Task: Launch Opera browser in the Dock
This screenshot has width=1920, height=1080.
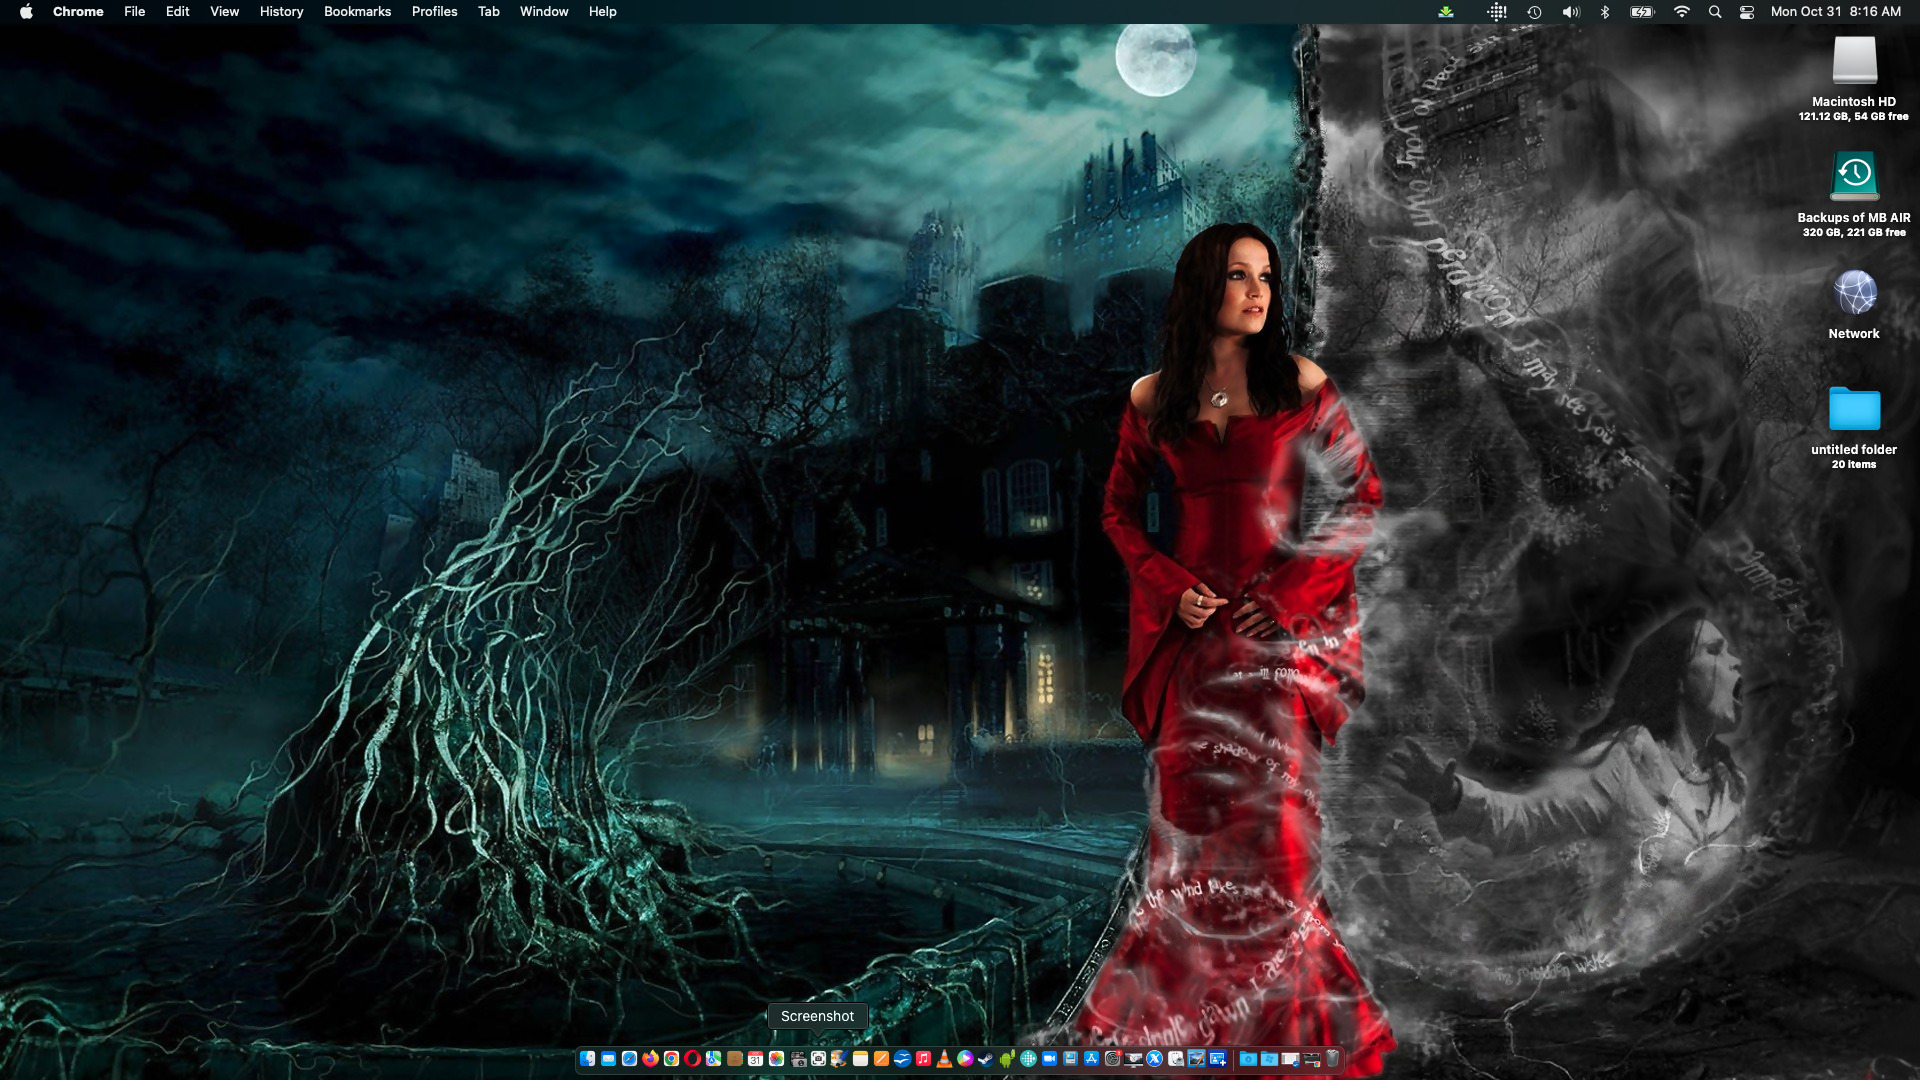Action: coord(693,1058)
